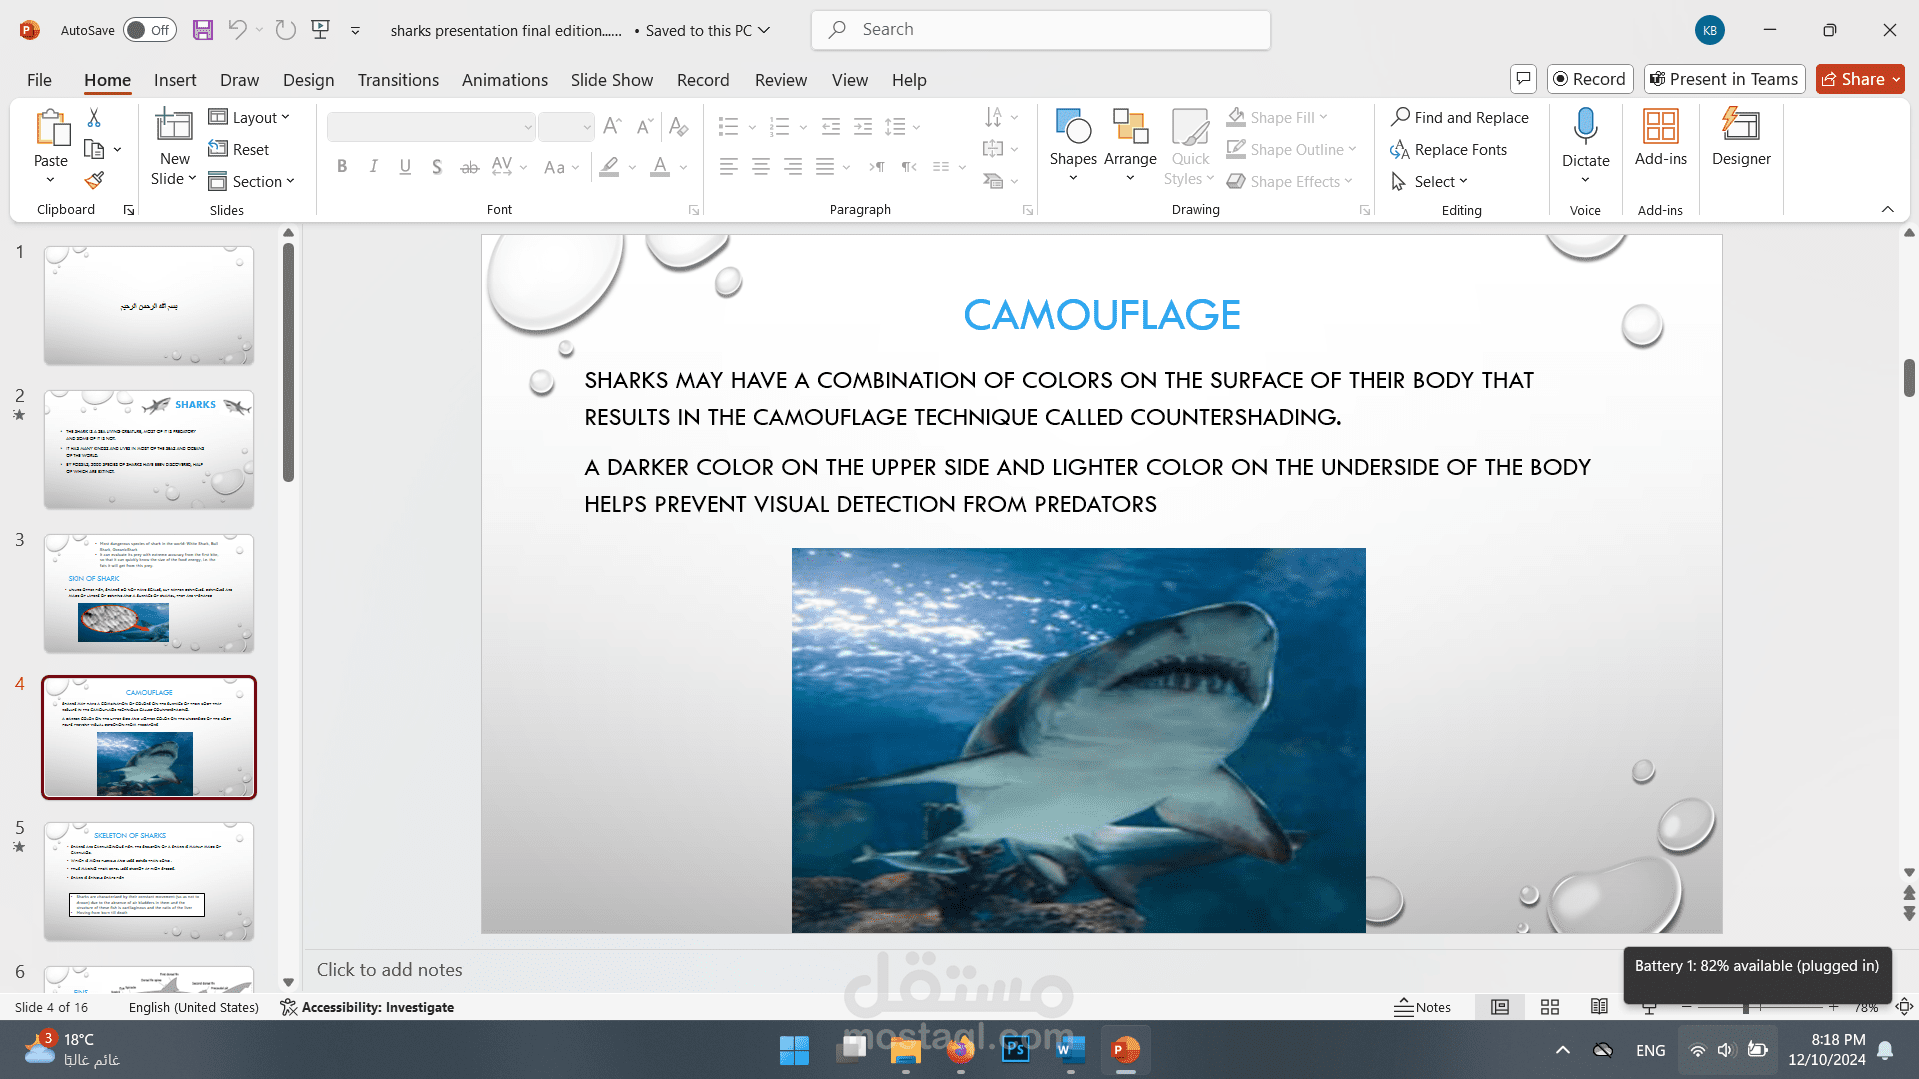
Task: Open the Slide Show tab
Action: click(x=611, y=80)
